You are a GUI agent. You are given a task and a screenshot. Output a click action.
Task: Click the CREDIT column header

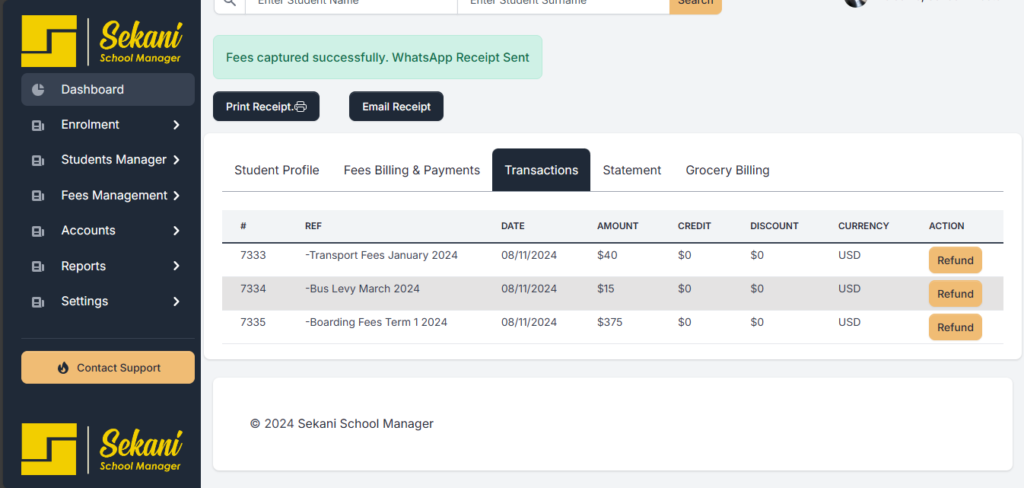click(694, 226)
